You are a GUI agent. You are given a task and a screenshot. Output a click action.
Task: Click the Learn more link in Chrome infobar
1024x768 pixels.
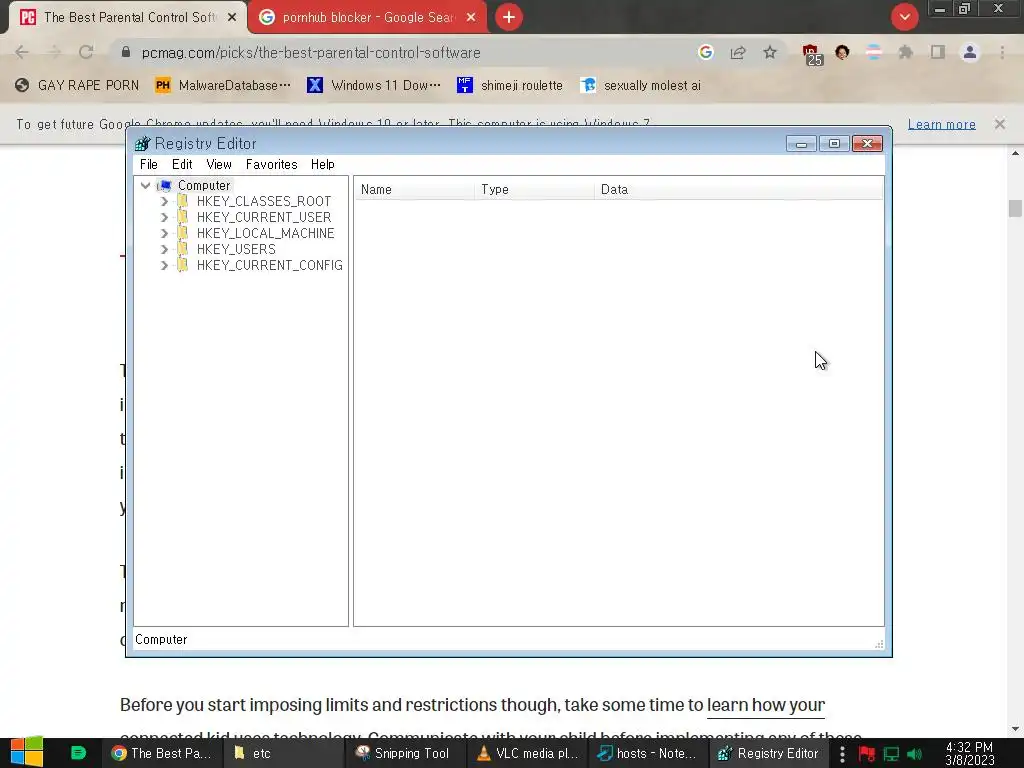(x=942, y=124)
